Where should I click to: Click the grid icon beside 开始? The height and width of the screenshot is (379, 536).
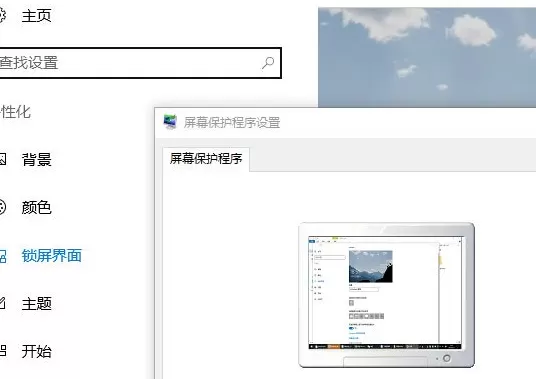point(2,351)
